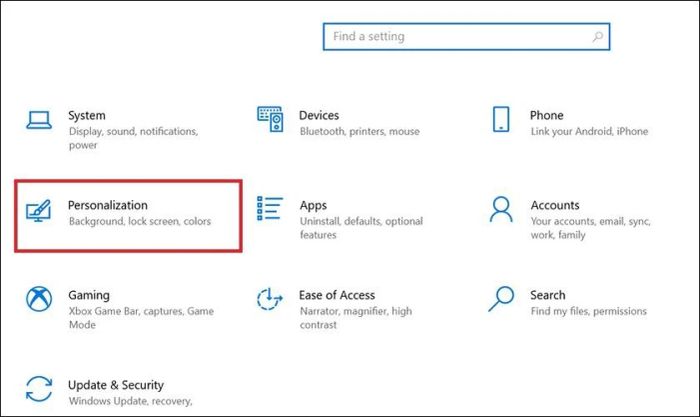Click the magnifier in the search box
Viewport: 700px width, 417px height.
point(597,37)
